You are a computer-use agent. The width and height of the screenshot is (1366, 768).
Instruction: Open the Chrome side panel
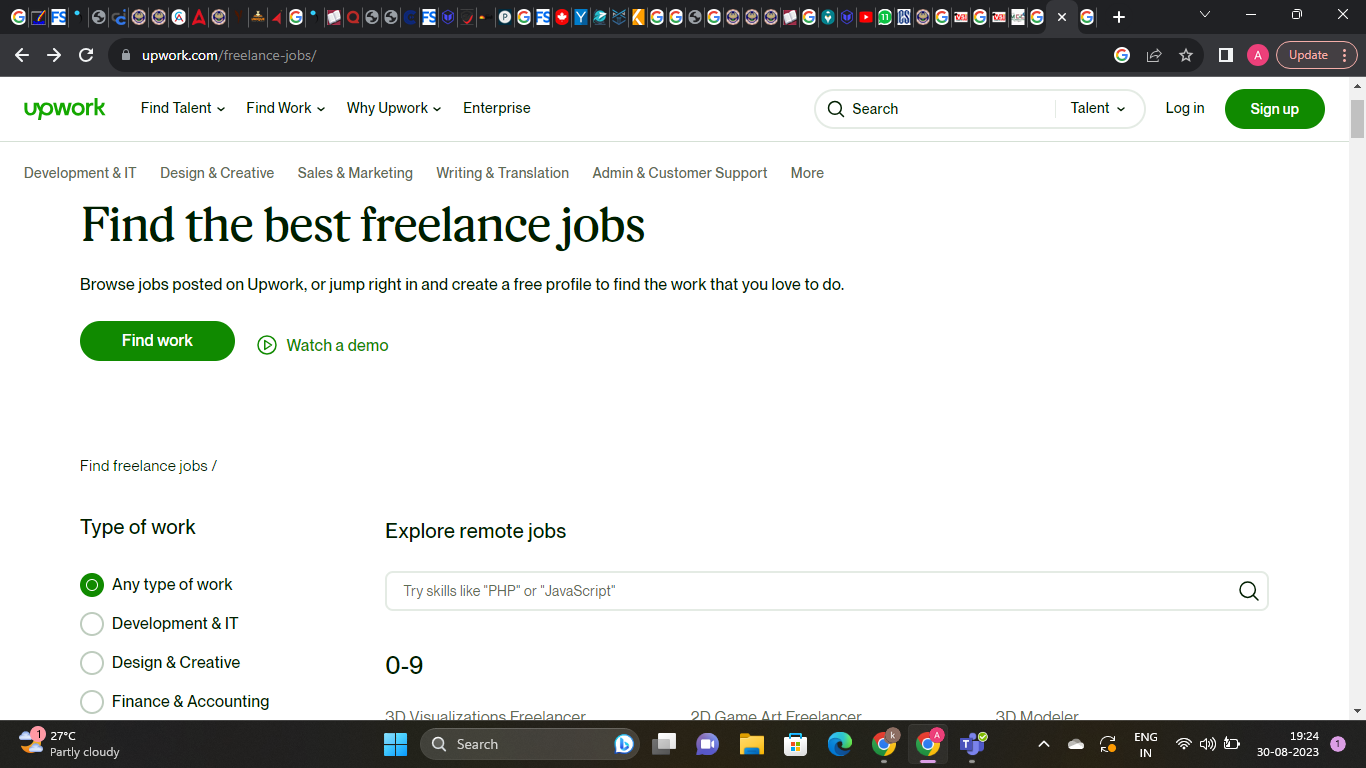tap(1225, 55)
